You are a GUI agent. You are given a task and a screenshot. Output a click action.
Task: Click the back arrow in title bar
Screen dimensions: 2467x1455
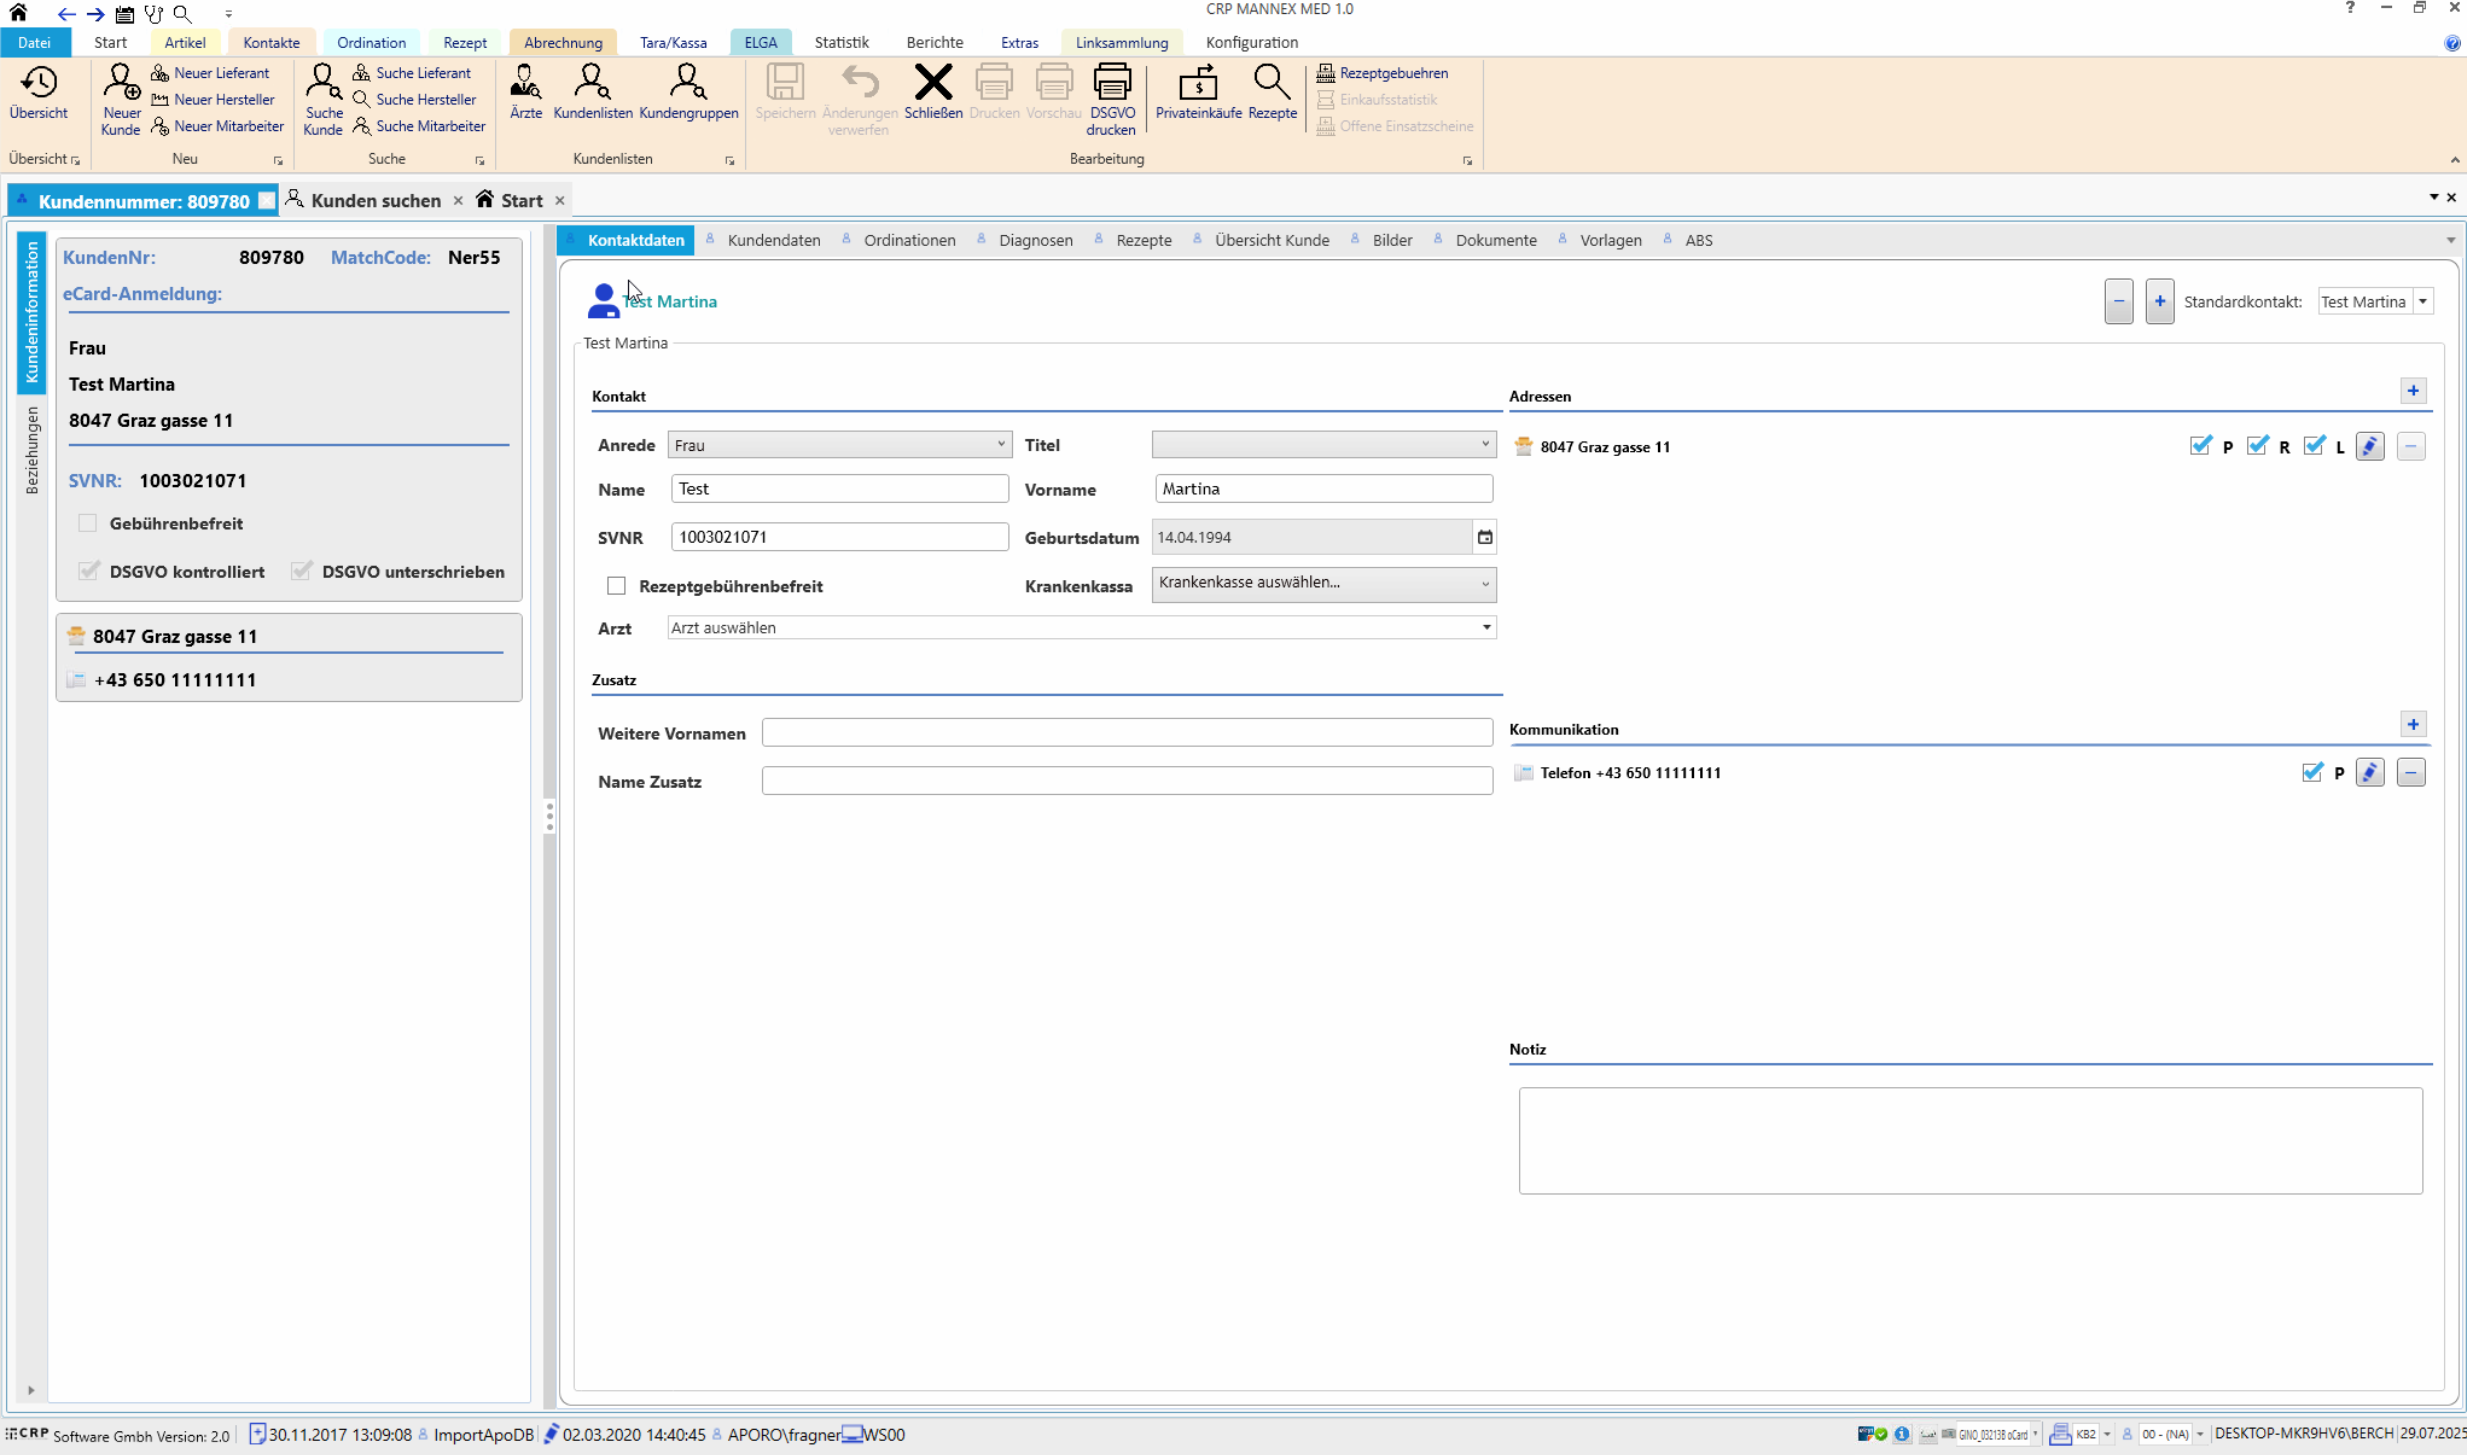pyautogui.click(x=66, y=14)
